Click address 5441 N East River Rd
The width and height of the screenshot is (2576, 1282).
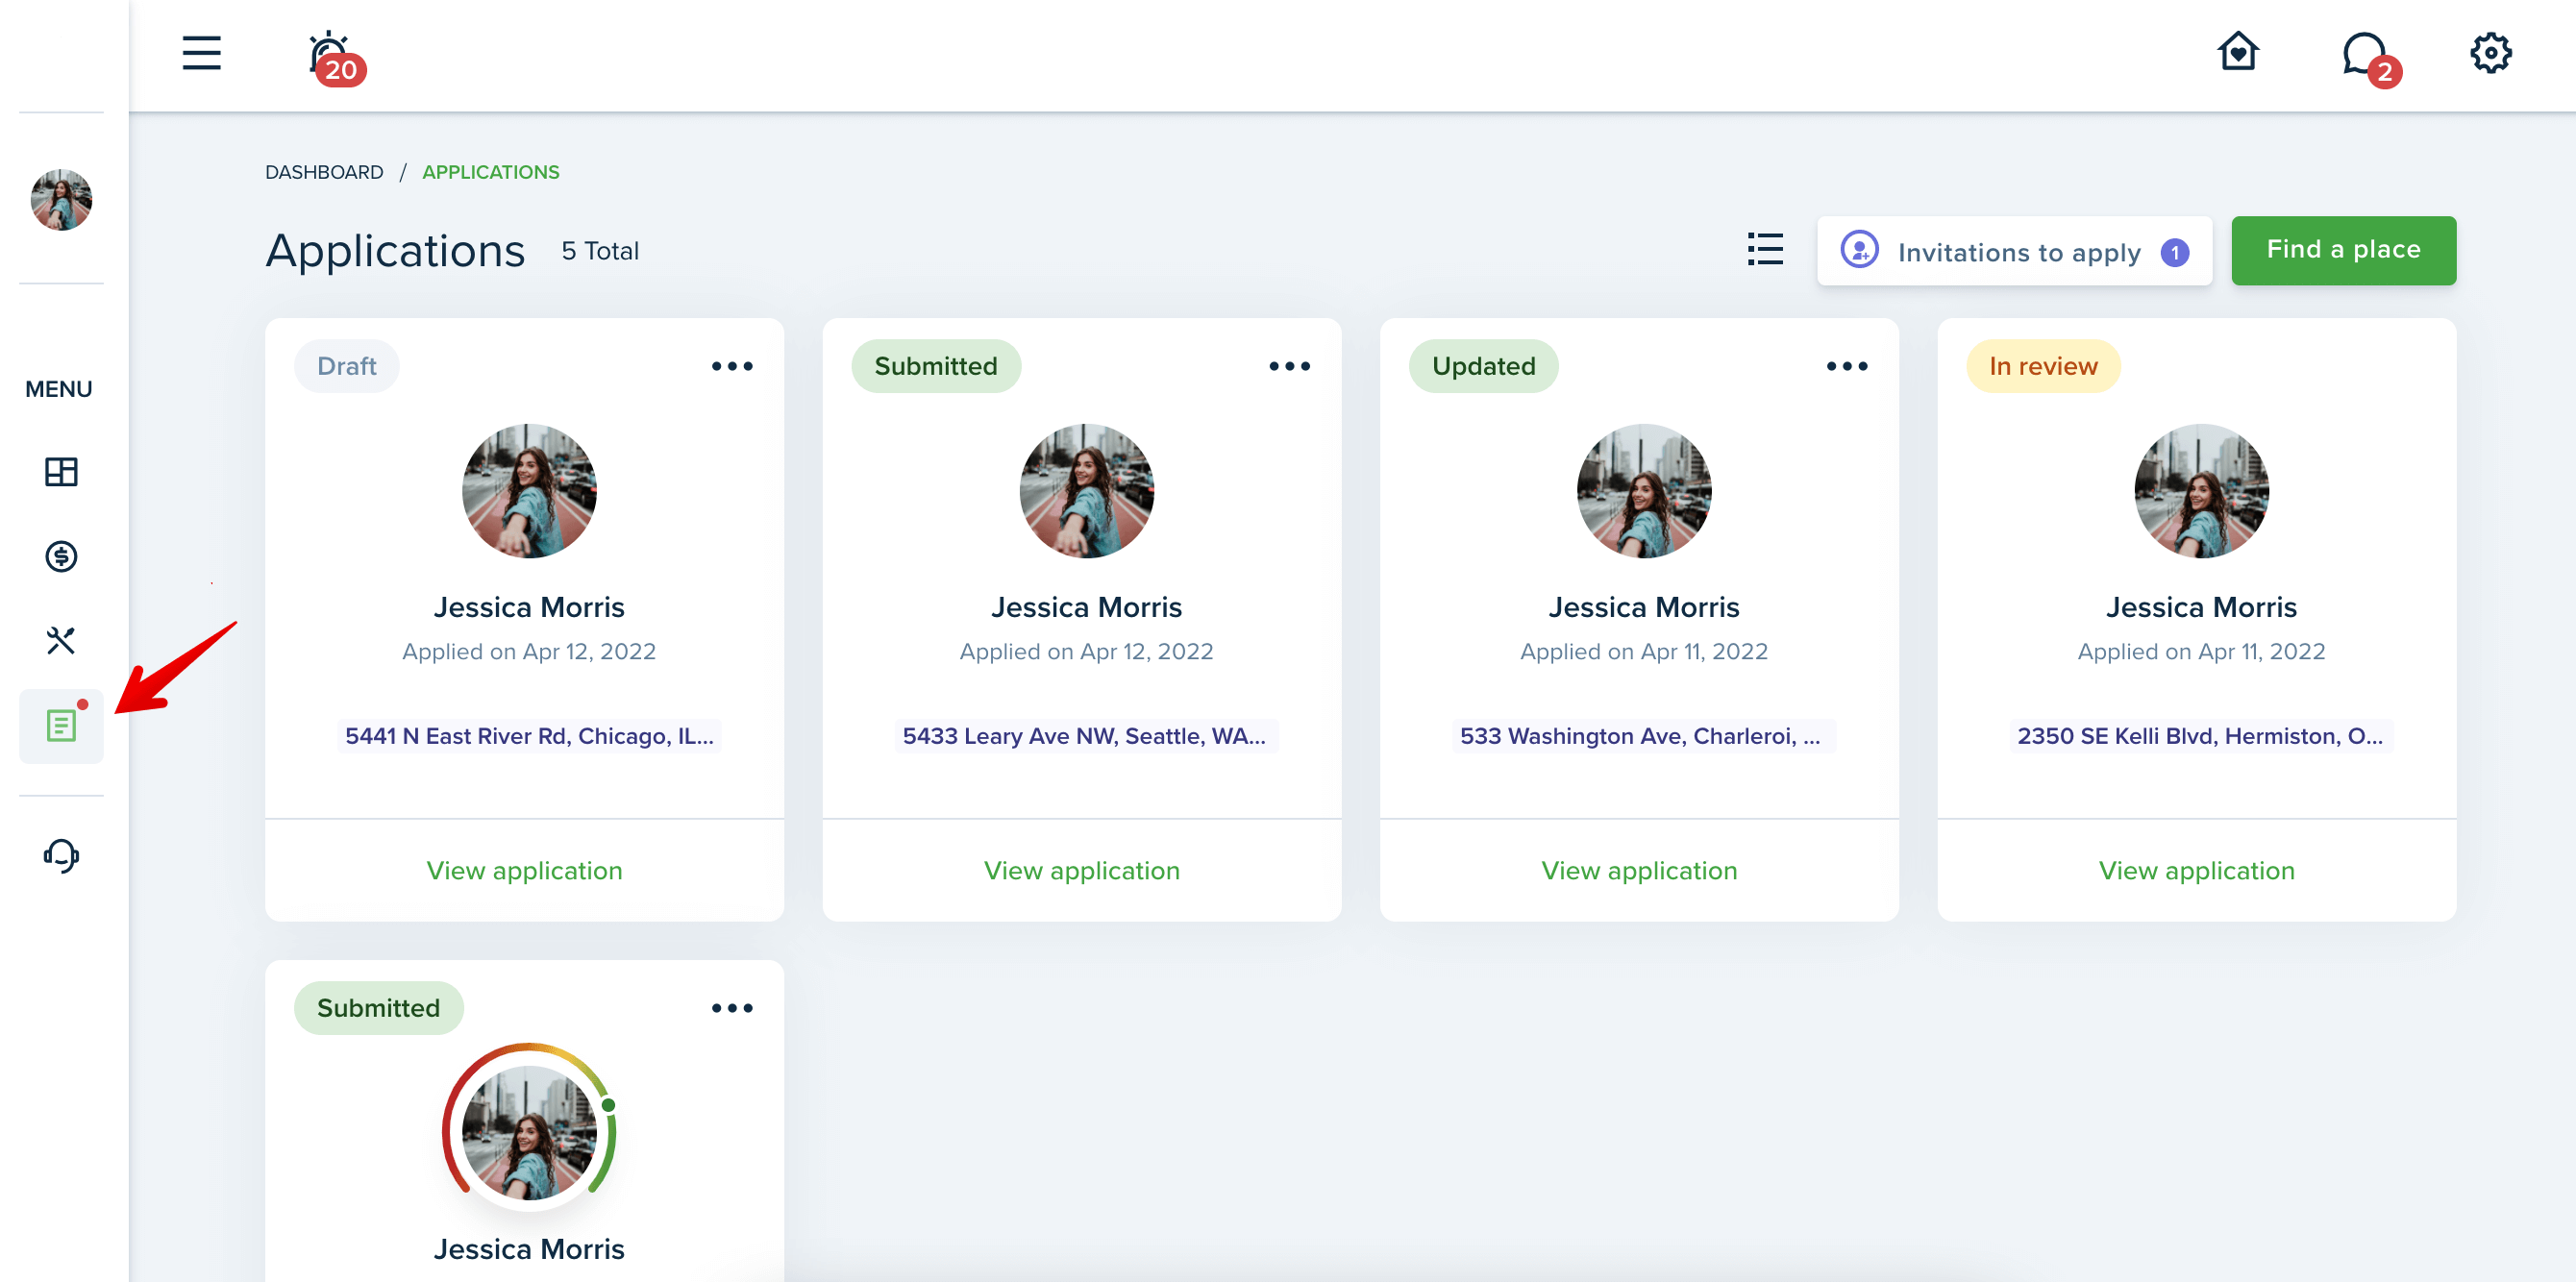(529, 736)
